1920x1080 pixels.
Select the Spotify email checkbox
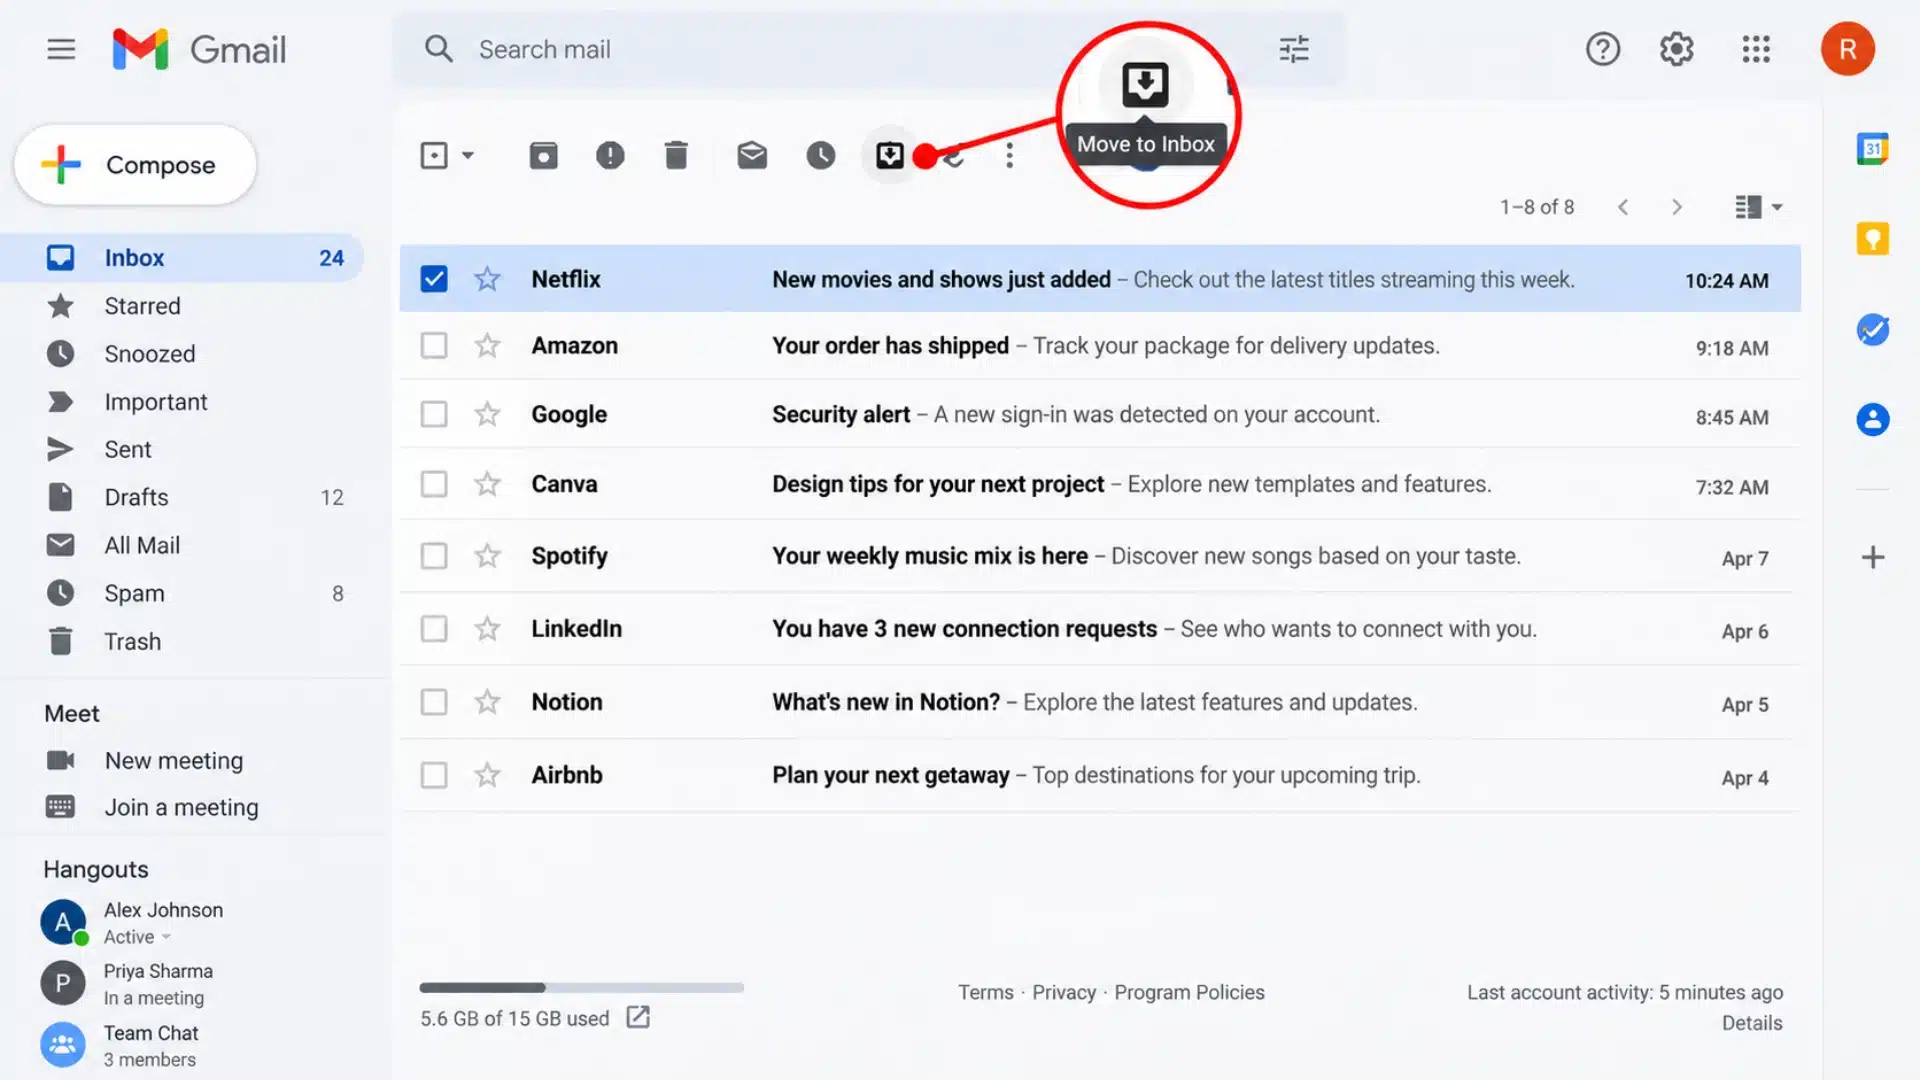[x=433, y=556]
